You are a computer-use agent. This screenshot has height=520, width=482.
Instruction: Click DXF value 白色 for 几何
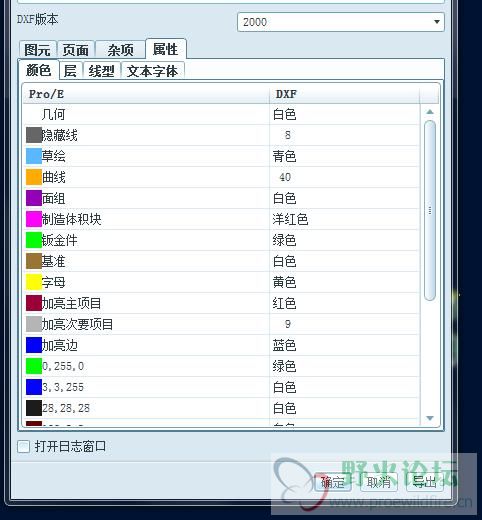pyautogui.click(x=284, y=114)
